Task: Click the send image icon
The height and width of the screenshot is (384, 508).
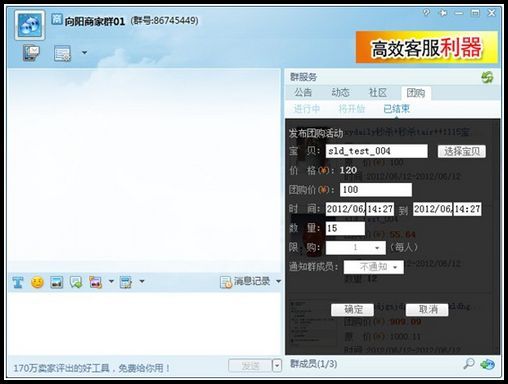Action: click(57, 282)
